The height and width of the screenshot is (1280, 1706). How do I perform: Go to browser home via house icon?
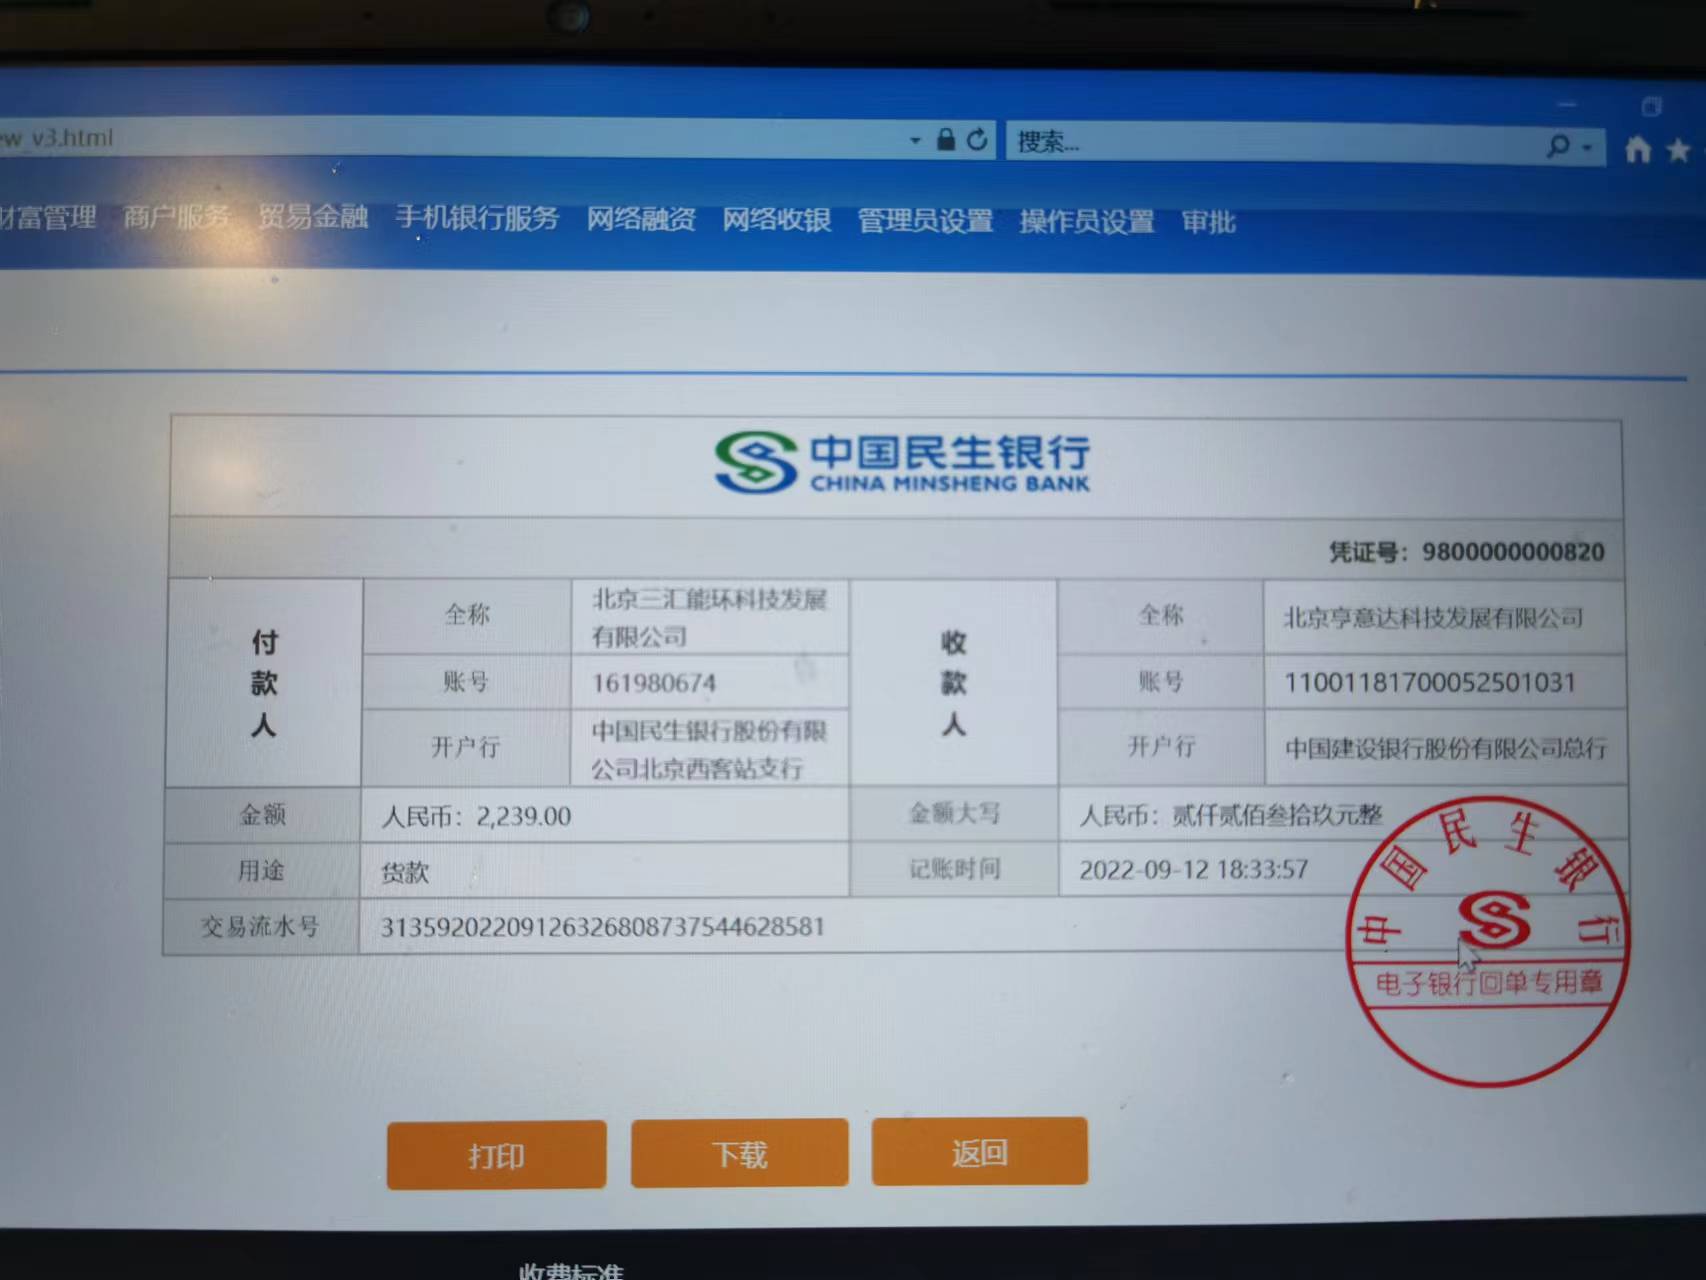pos(1638,149)
